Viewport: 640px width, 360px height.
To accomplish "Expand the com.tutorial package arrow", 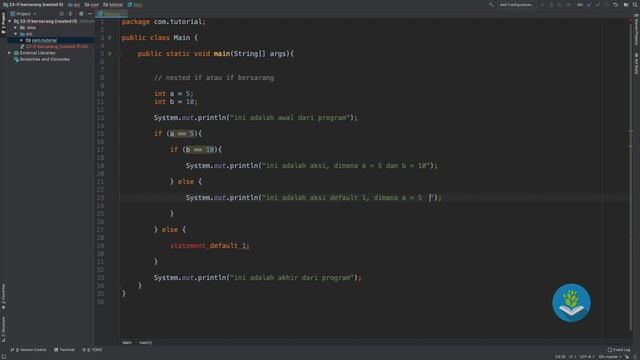I will (x=22, y=40).
